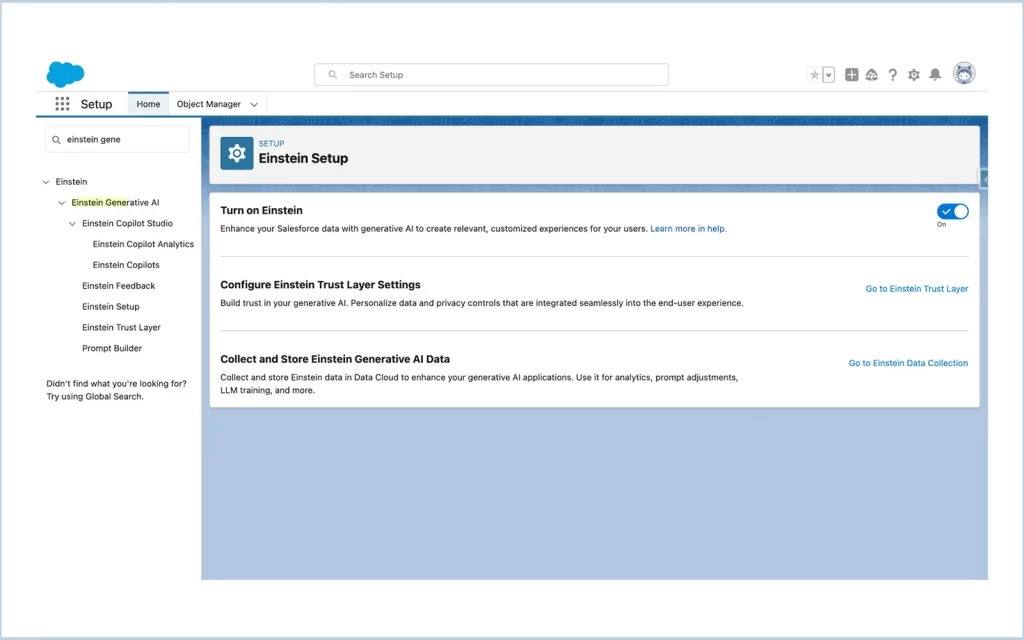The image size is (1024, 640).
Task: Open the App Launcher grid icon
Action: coord(62,104)
